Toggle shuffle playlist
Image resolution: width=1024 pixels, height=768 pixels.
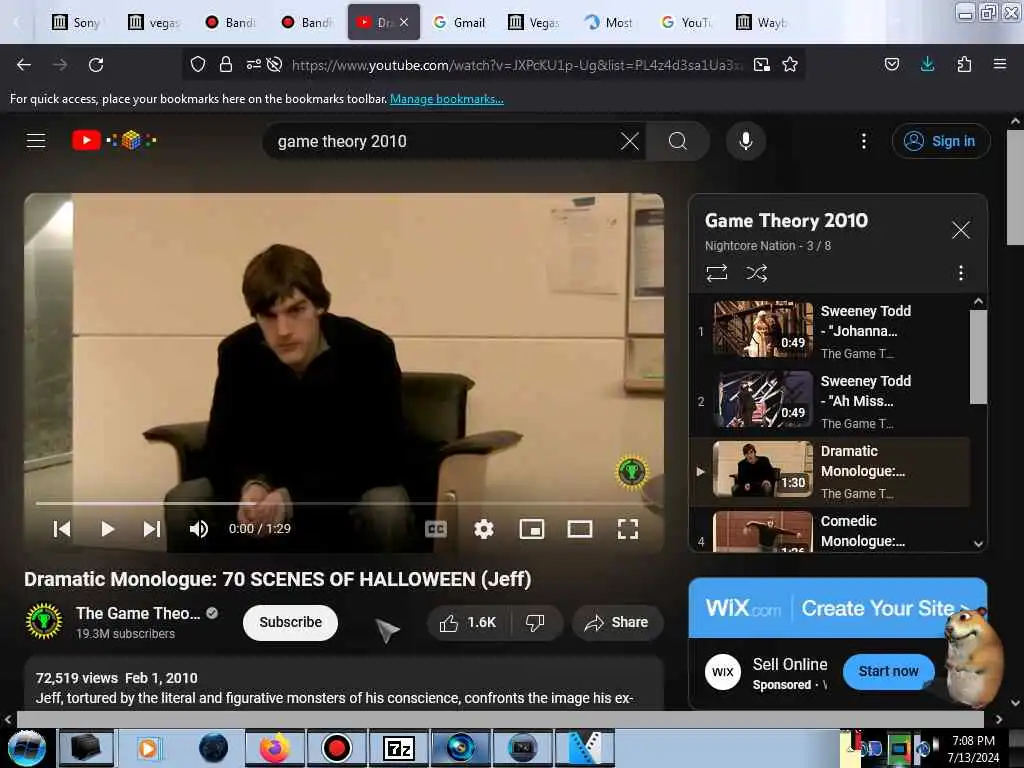click(756, 272)
